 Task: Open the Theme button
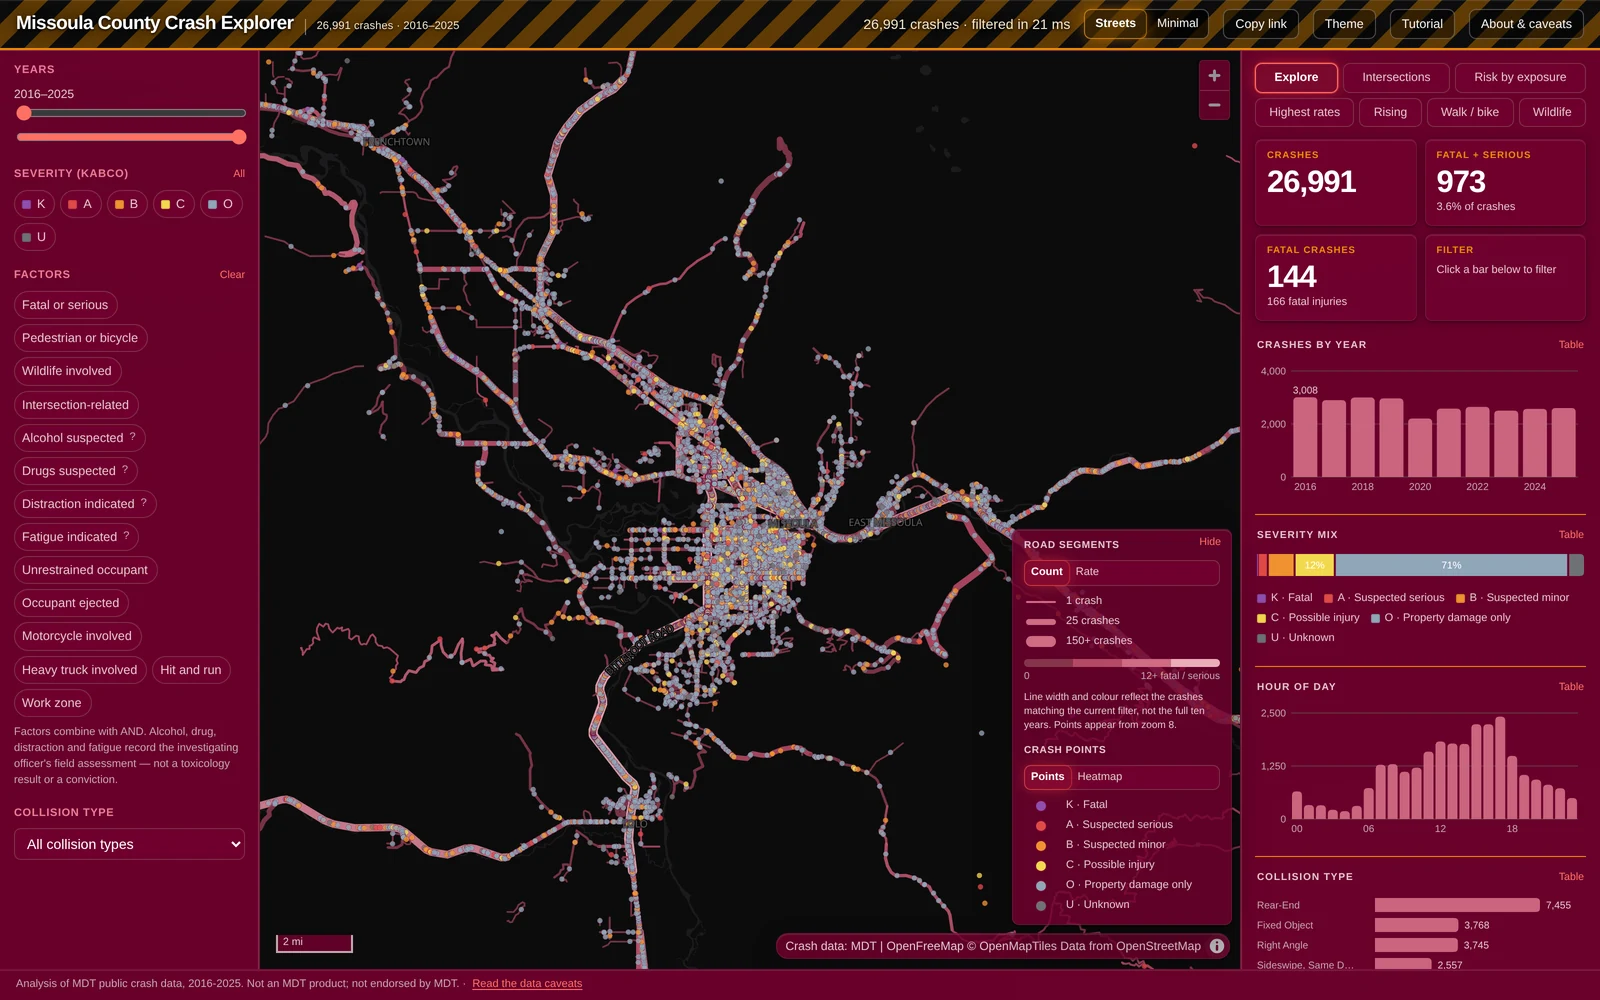(x=1344, y=24)
